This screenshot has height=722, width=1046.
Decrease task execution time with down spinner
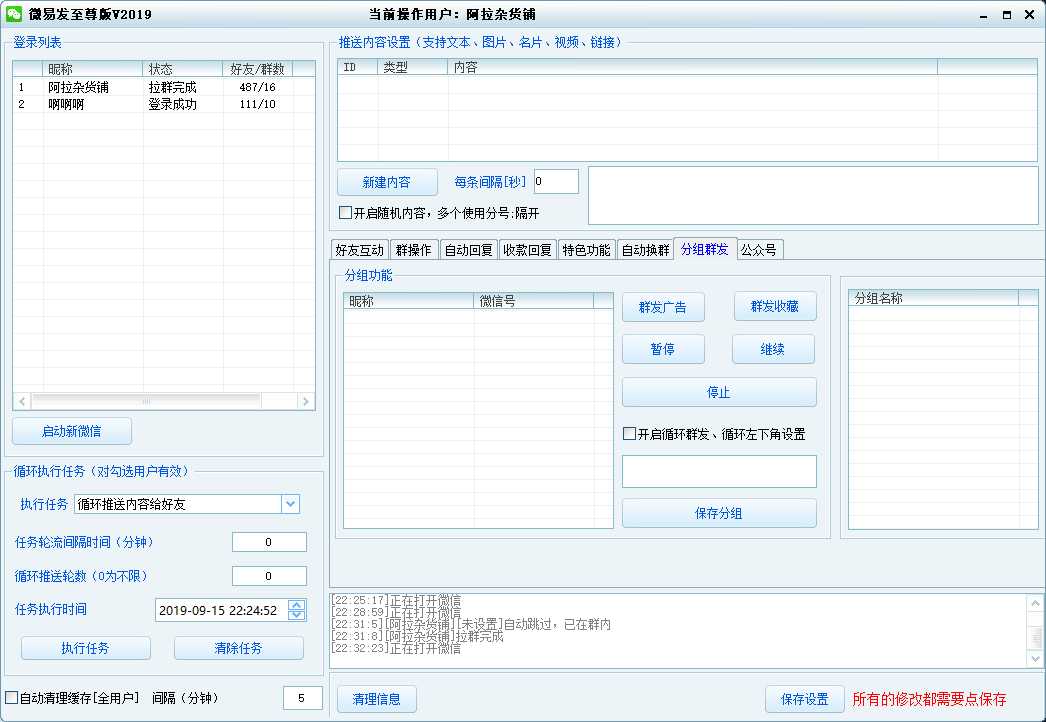(297, 615)
